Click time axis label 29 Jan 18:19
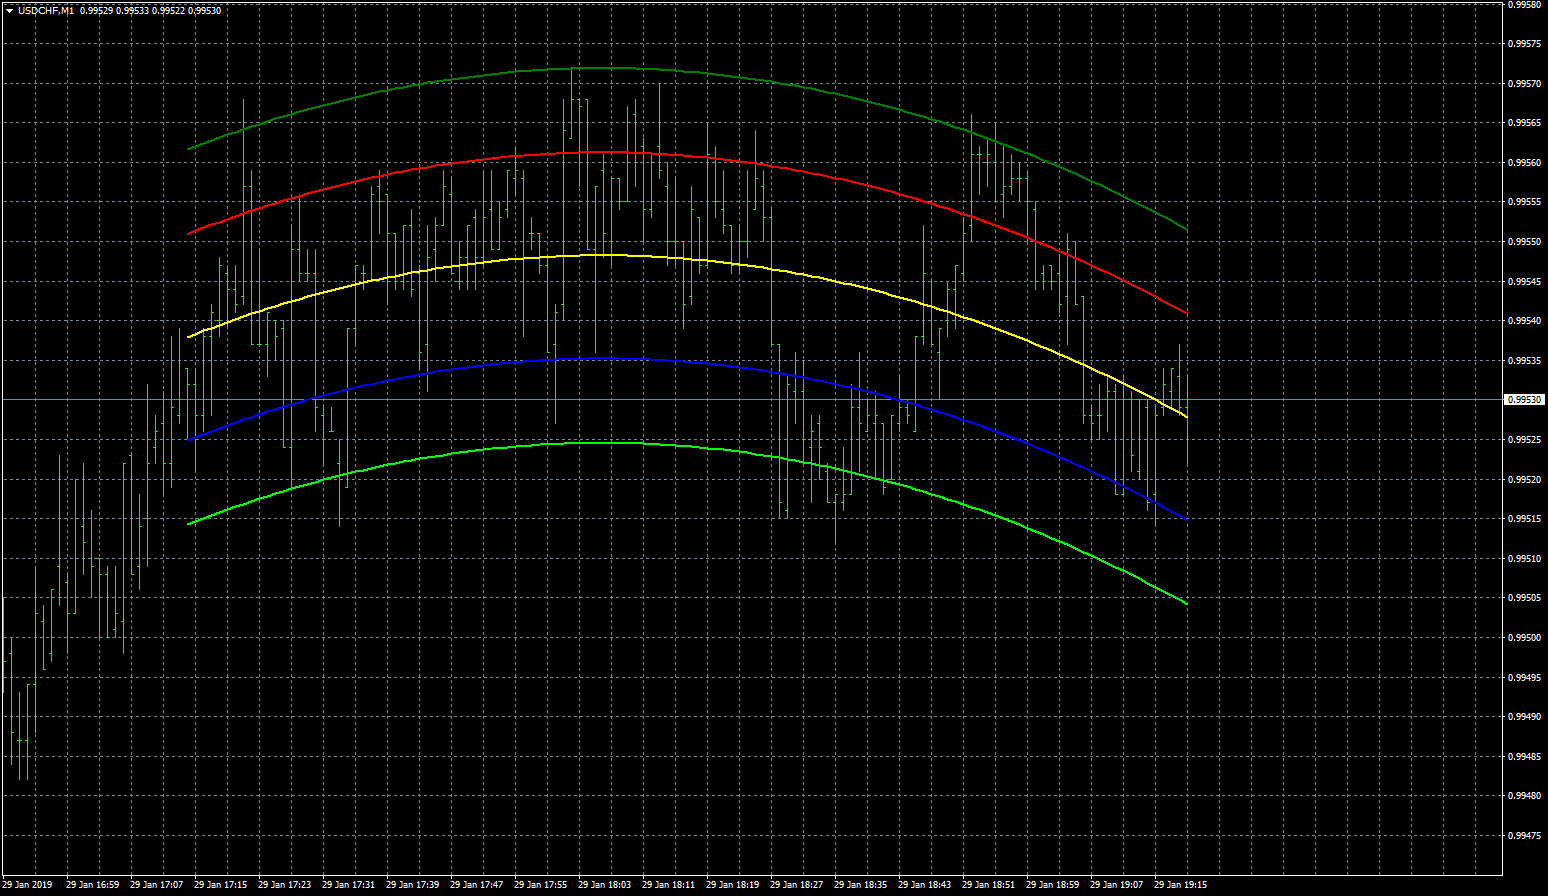The image size is (1548, 896). [x=733, y=885]
